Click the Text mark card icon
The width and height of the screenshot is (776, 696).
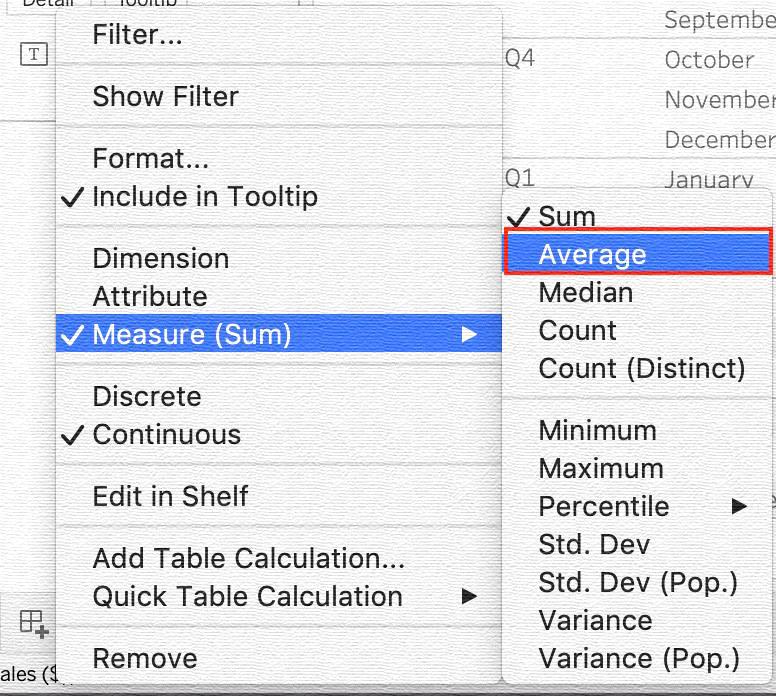[x=34, y=54]
